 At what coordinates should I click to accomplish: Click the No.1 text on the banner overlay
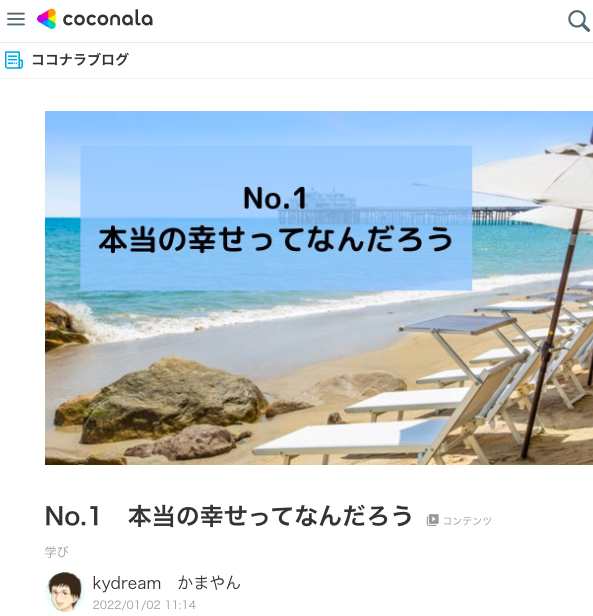point(275,198)
